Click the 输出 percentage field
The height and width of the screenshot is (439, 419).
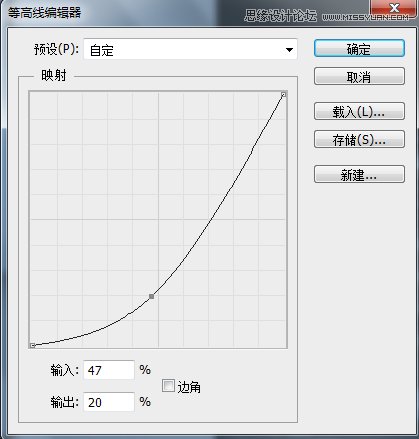(109, 402)
